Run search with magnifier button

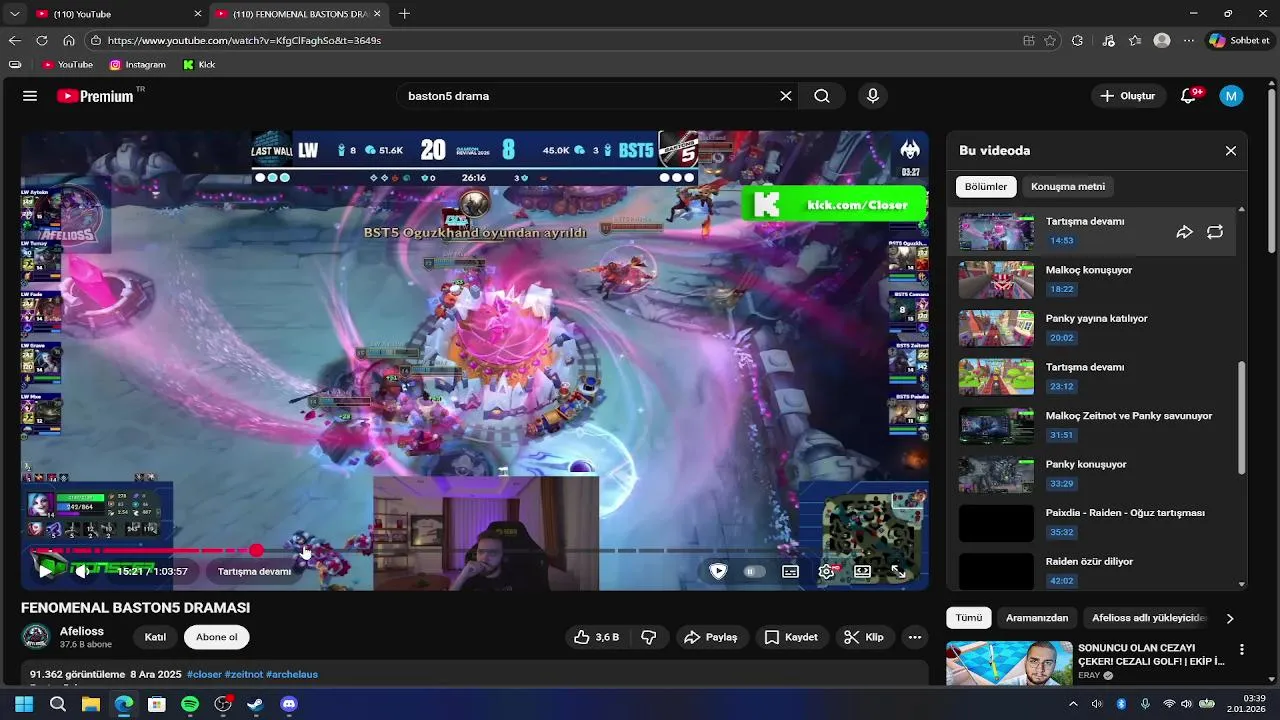point(822,96)
